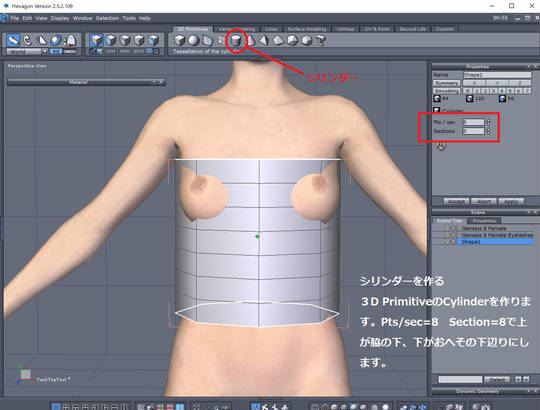Set smoothing level to 2
This screenshot has width=540, height=410.
(485, 91)
